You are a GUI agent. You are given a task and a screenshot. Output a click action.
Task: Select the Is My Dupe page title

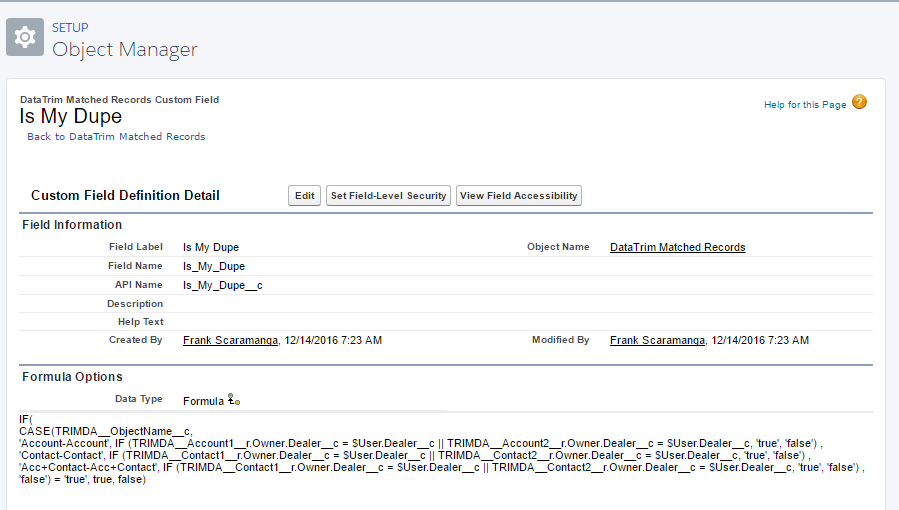(x=71, y=116)
